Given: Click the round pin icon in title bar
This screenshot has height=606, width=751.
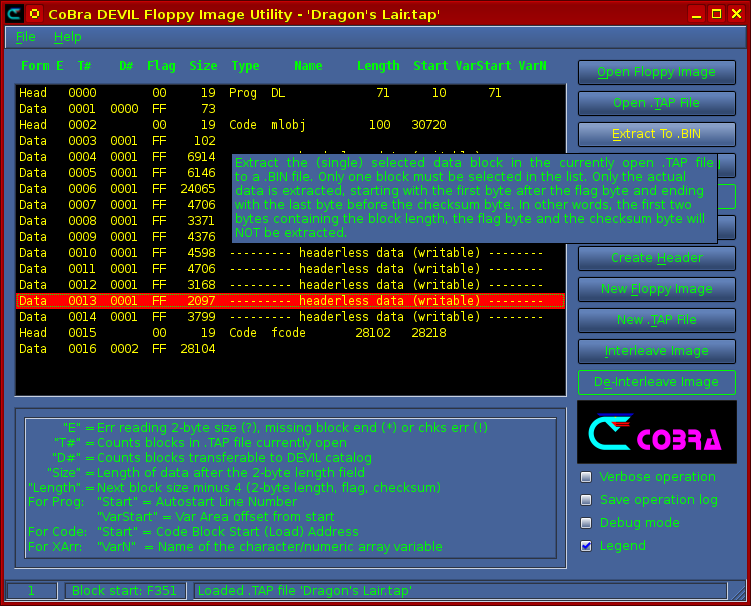Looking at the screenshot, I should click(x=34, y=14).
